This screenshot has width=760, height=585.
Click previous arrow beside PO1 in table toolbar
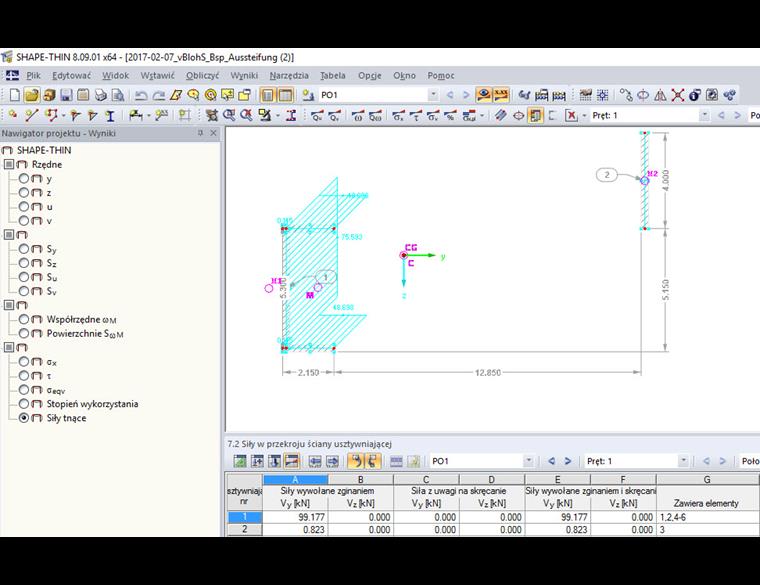[x=551, y=461]
